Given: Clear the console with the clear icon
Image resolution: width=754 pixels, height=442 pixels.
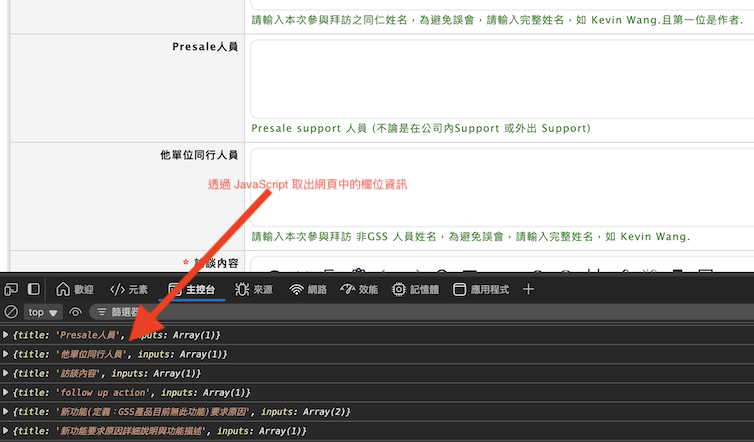Looking at the screenshot, I should pyautogui.click(x=11, y=312).
